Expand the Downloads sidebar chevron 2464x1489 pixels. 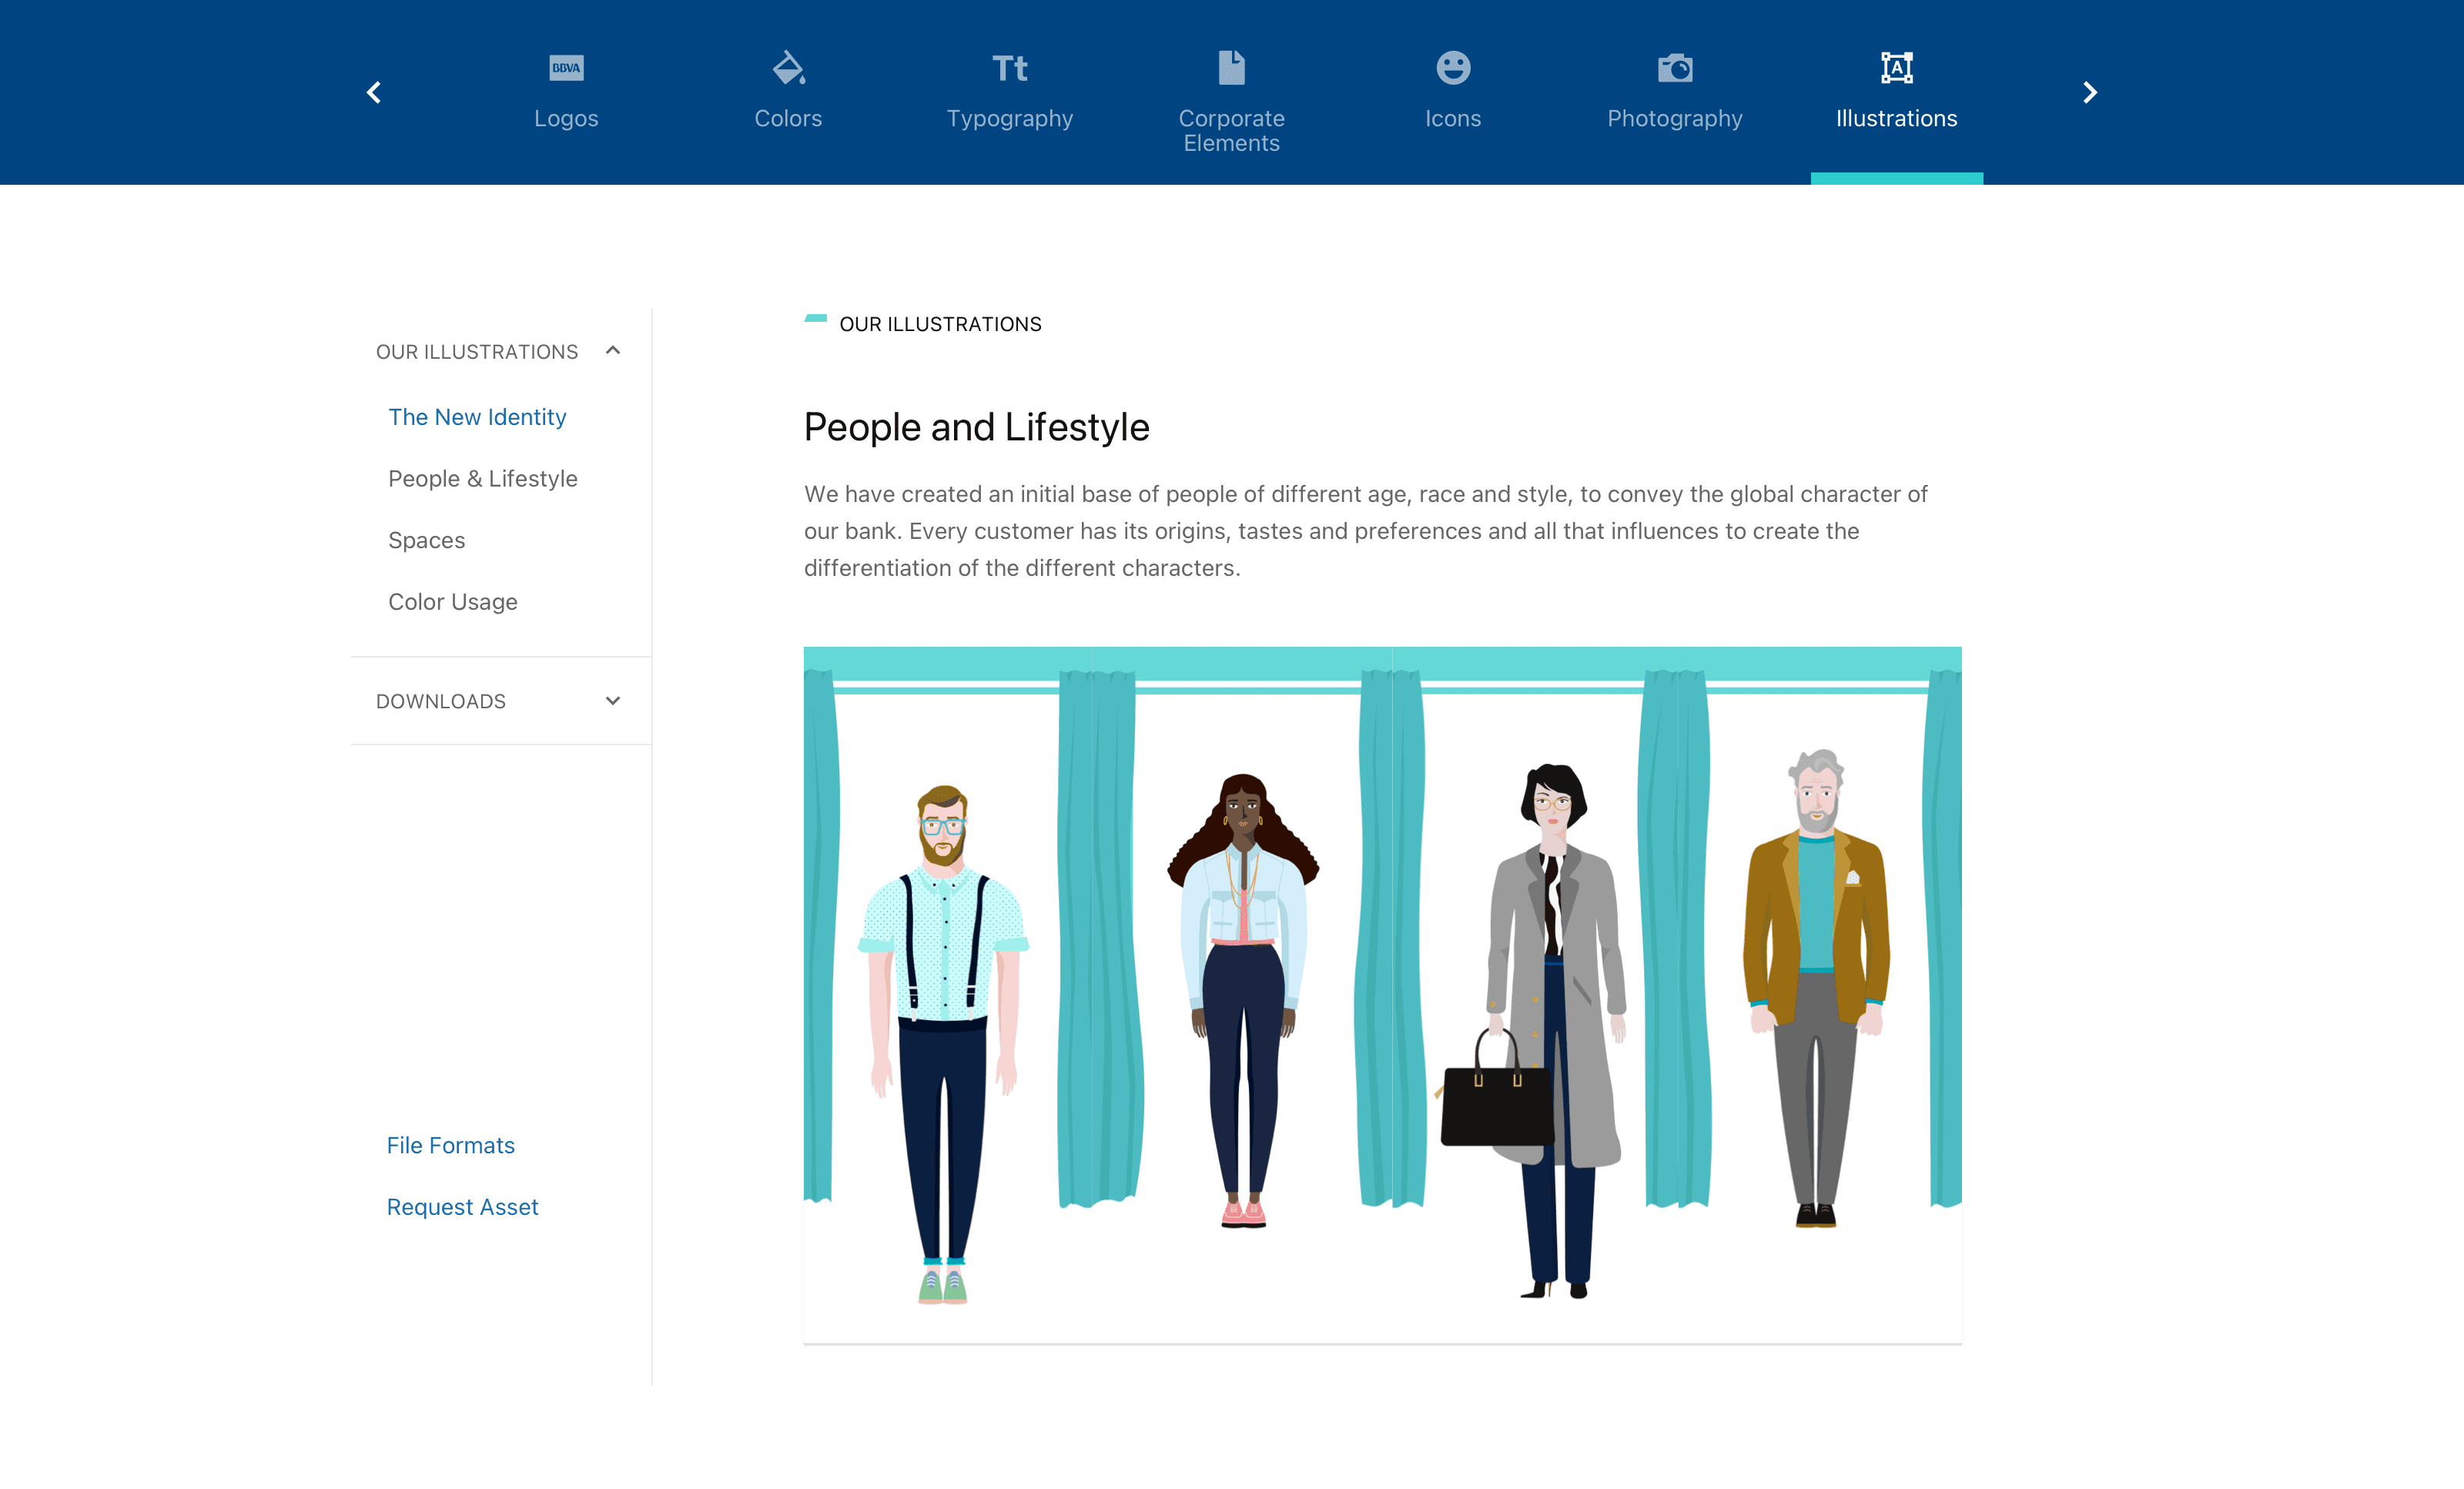click(613, 701)
